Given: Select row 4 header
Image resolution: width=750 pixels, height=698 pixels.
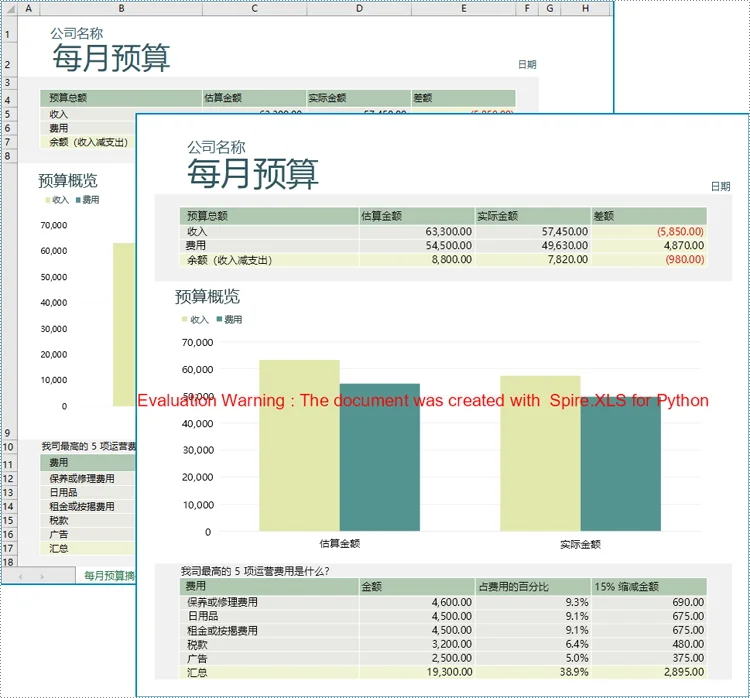Looking at the screenshot, I should (x=8, y=100).
